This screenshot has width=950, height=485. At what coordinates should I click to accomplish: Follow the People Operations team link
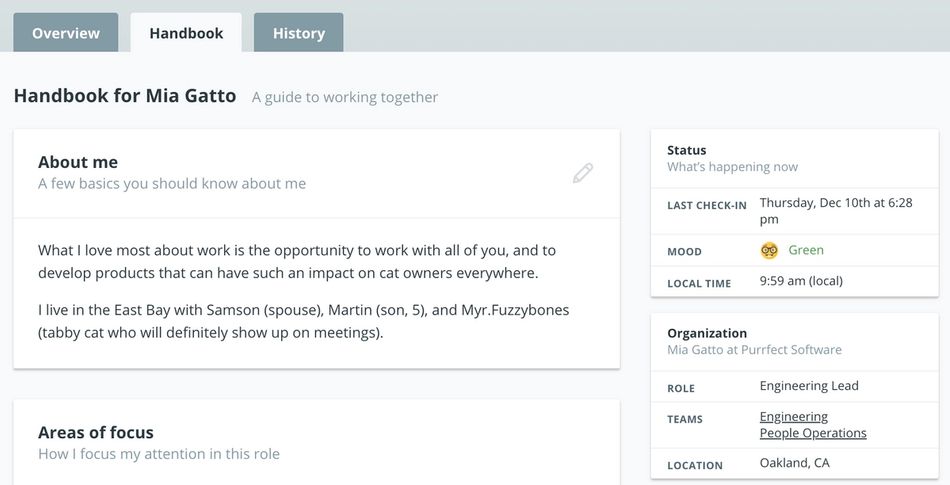[x=812, y=433]
